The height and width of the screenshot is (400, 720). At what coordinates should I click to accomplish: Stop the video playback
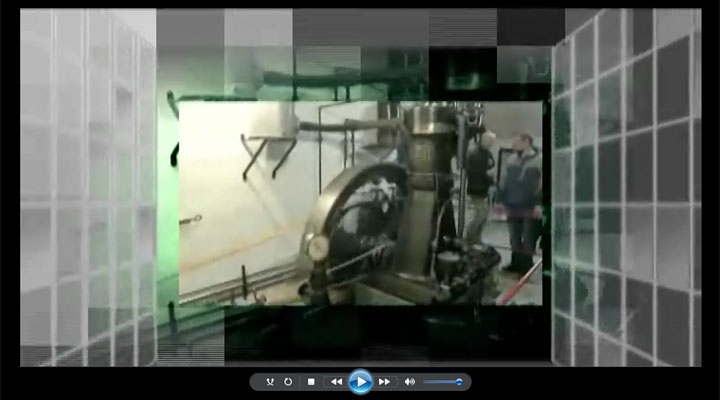point(311,382)
